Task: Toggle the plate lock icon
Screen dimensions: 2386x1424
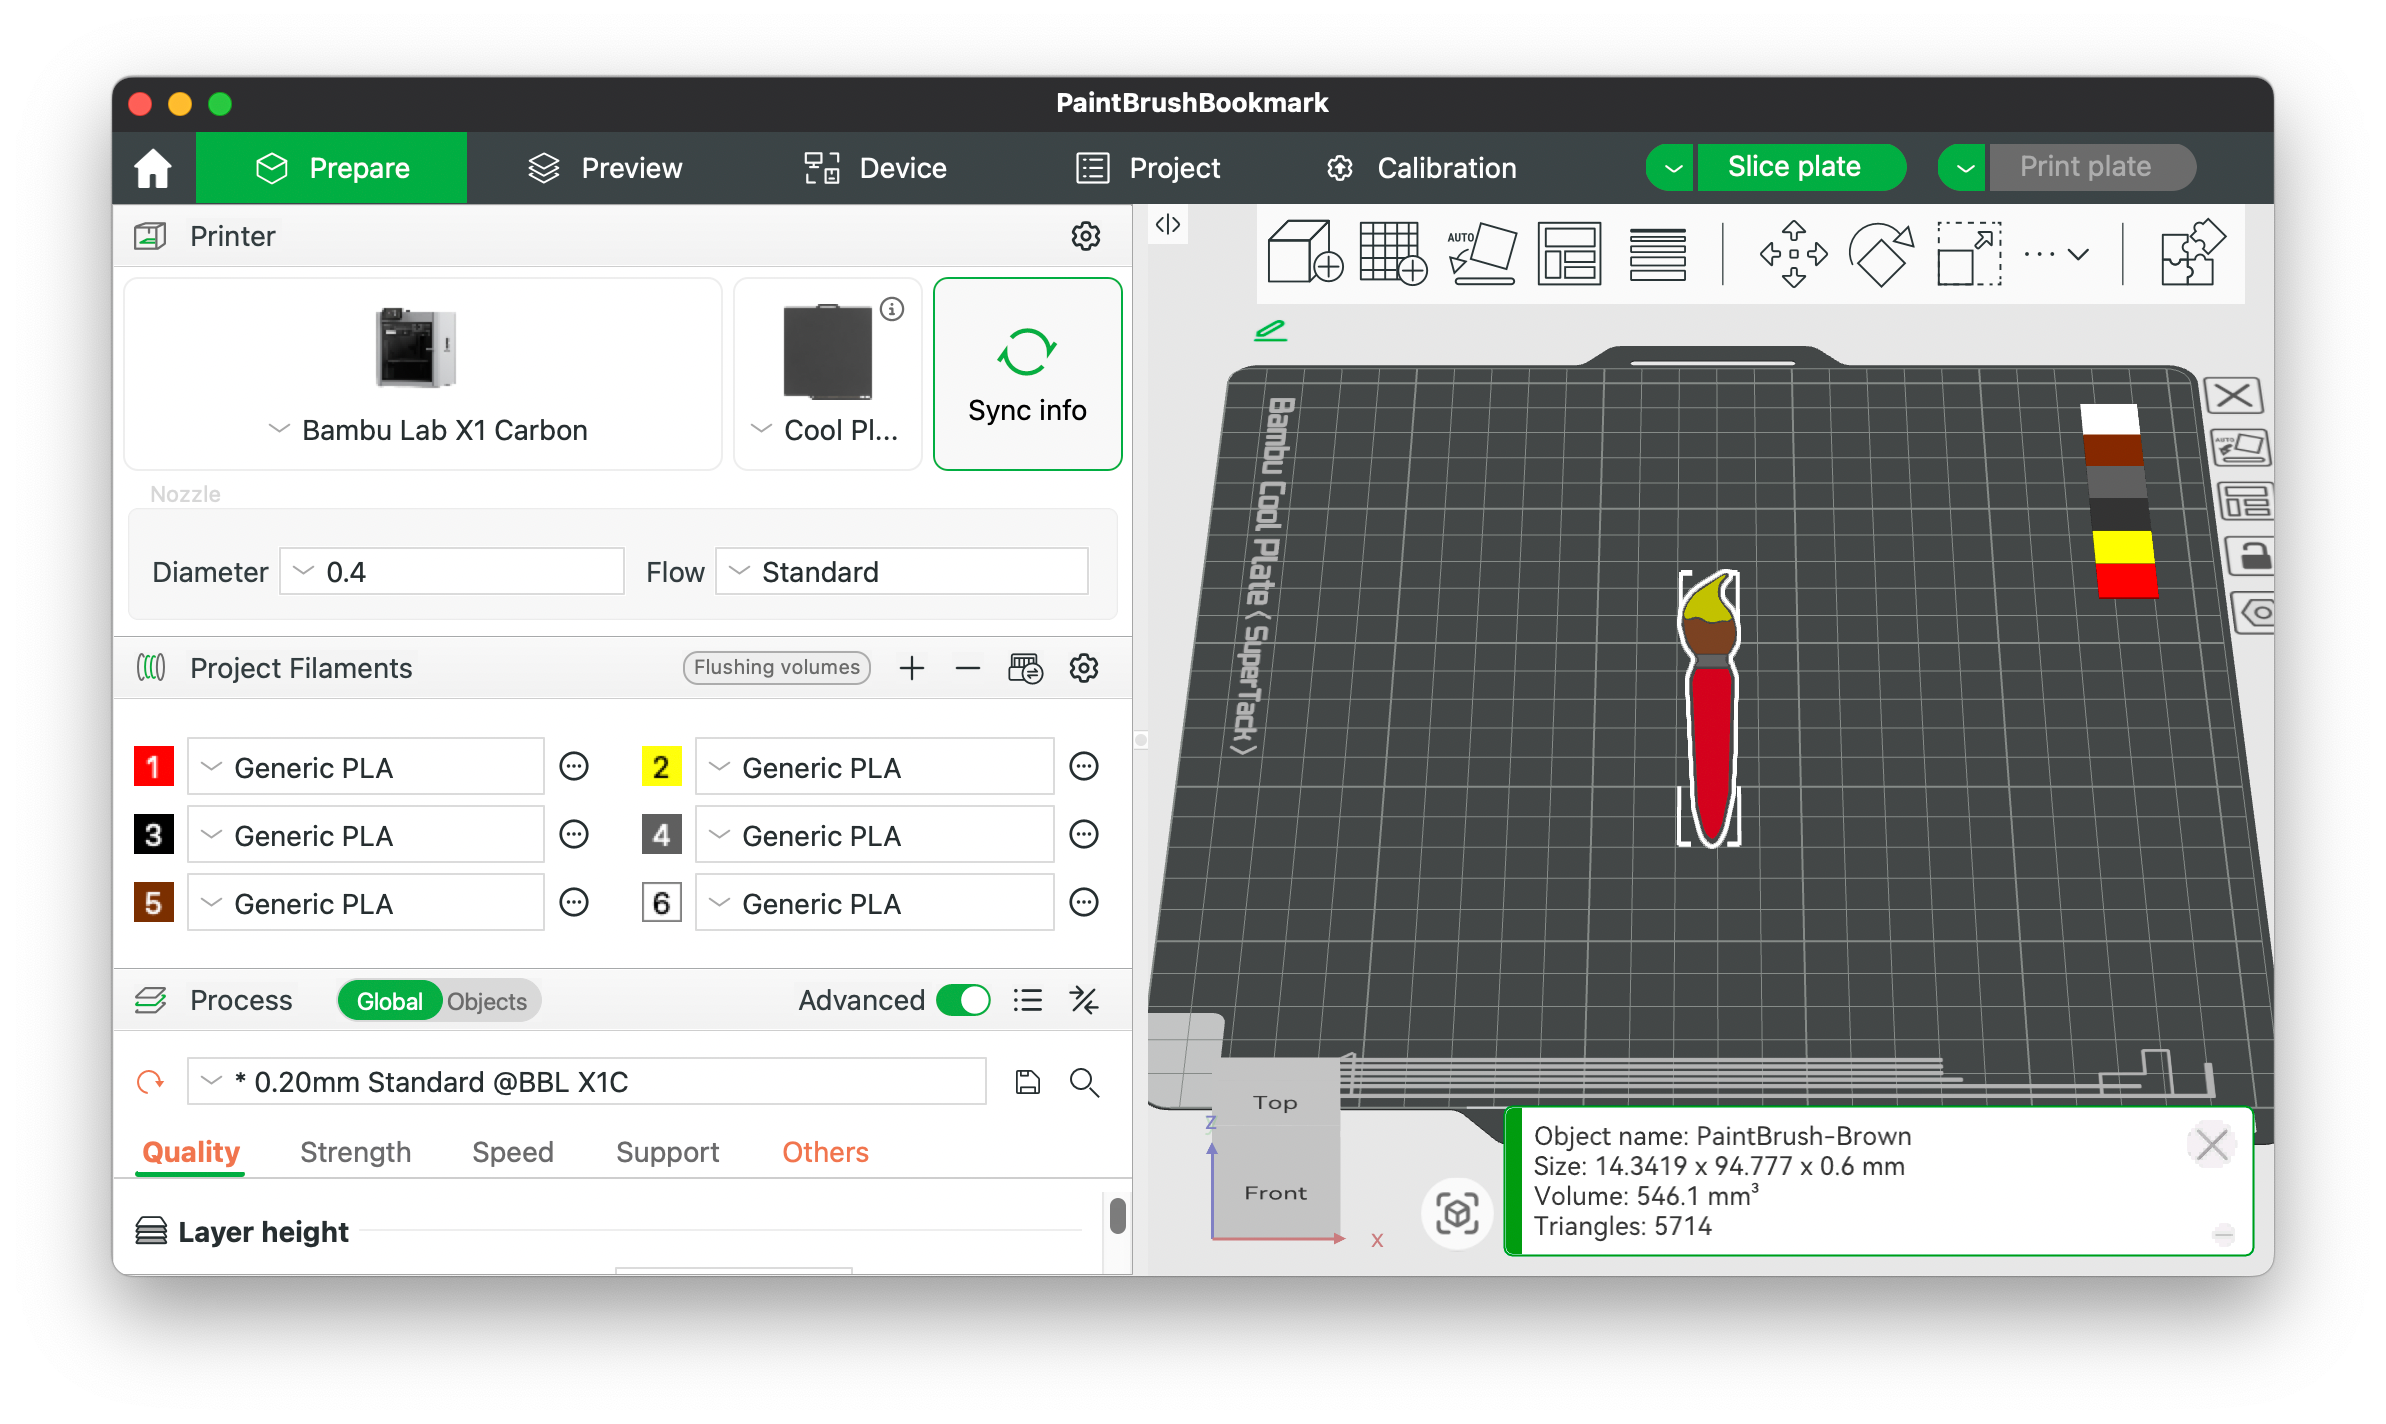Action: coord(2251,555)
